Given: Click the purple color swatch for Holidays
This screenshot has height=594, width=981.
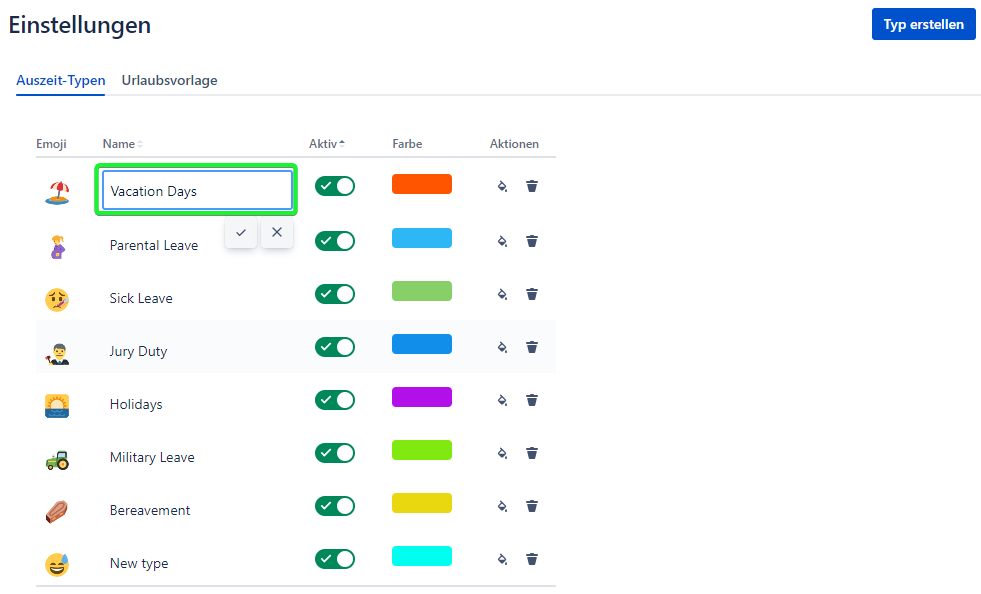Looking at the screenshot, I should (421, 397).
